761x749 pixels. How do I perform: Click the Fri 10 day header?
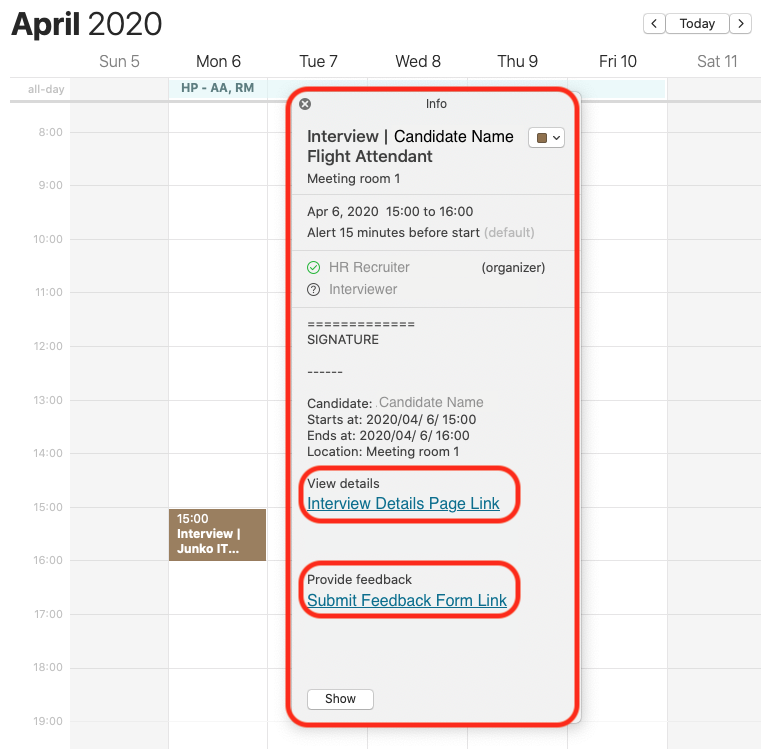point(617,61)
